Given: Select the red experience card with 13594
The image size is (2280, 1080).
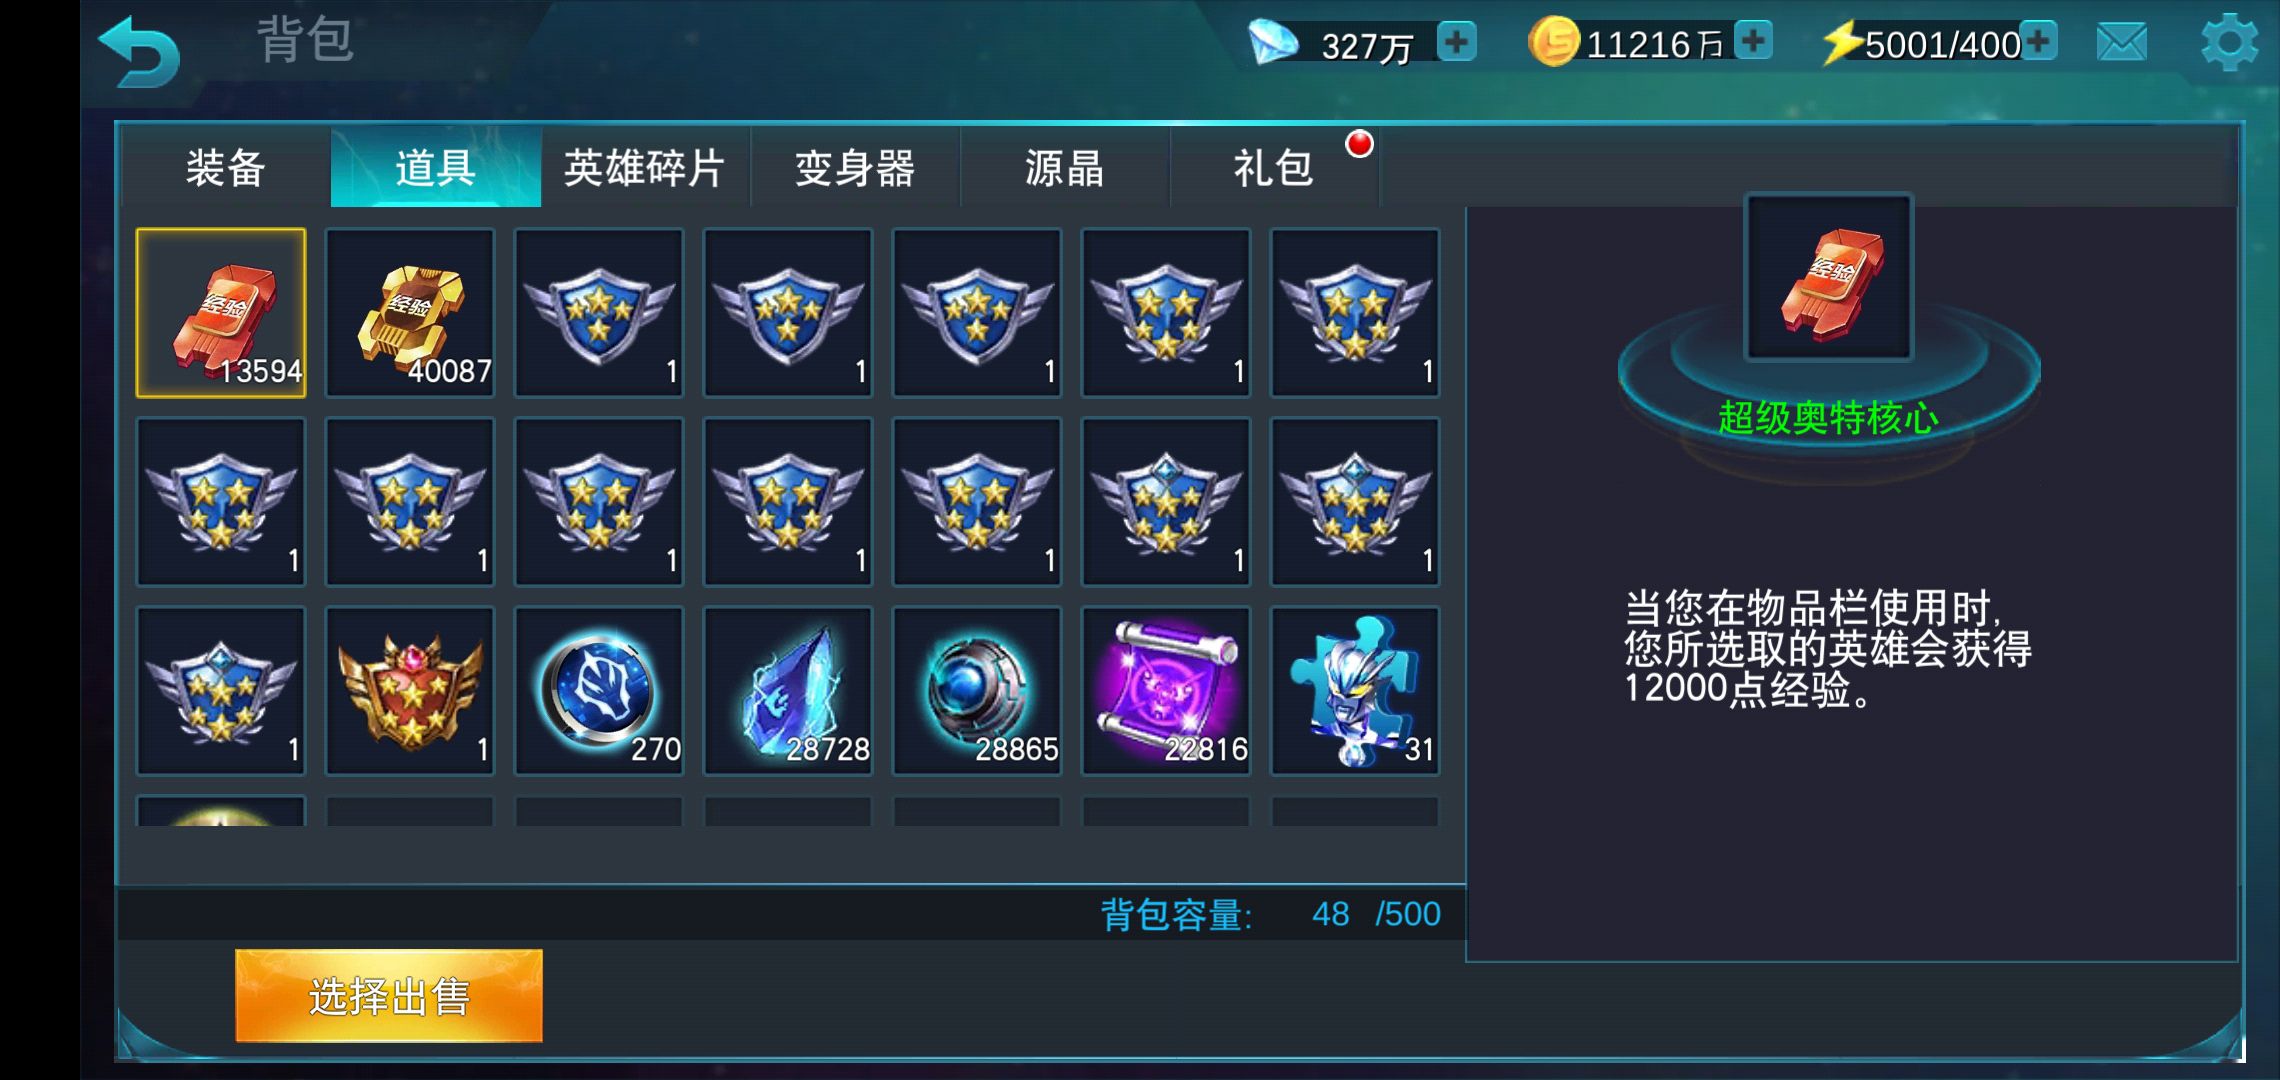Looking at the screenshot, I should pos(221,313).
